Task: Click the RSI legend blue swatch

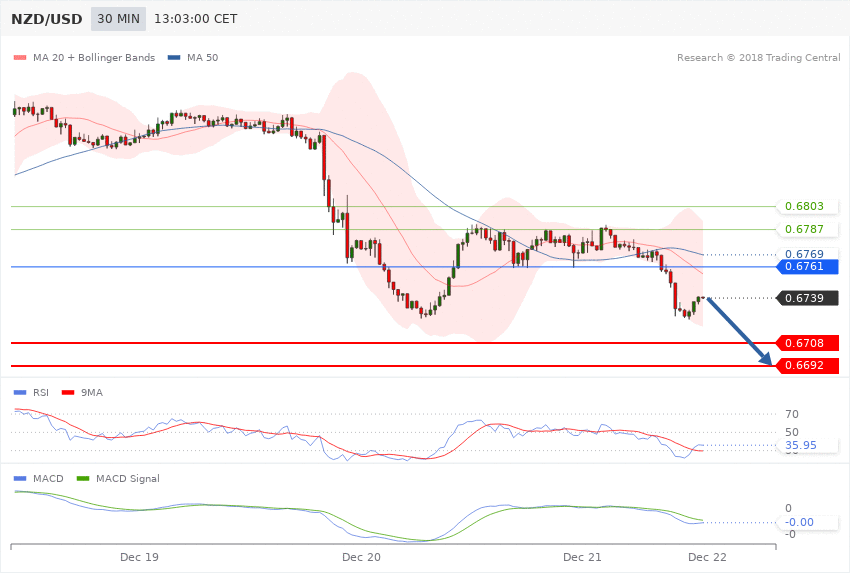Action: [x=20, y=393]
